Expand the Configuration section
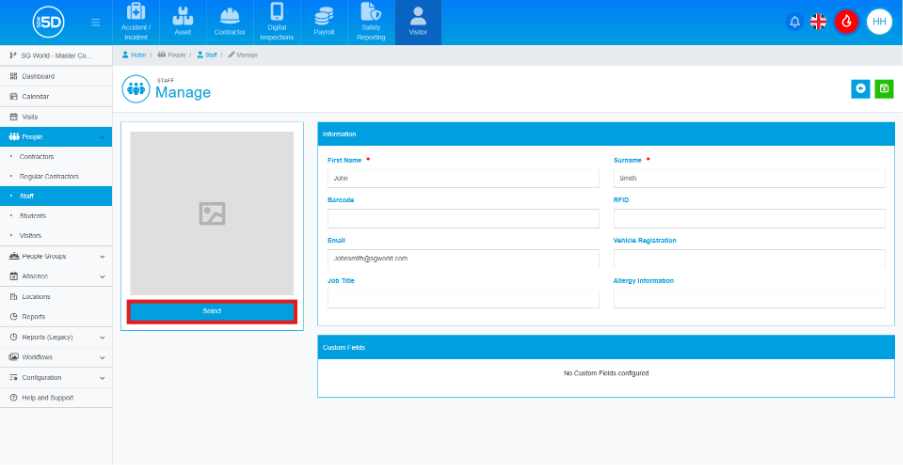 [56, 377]
